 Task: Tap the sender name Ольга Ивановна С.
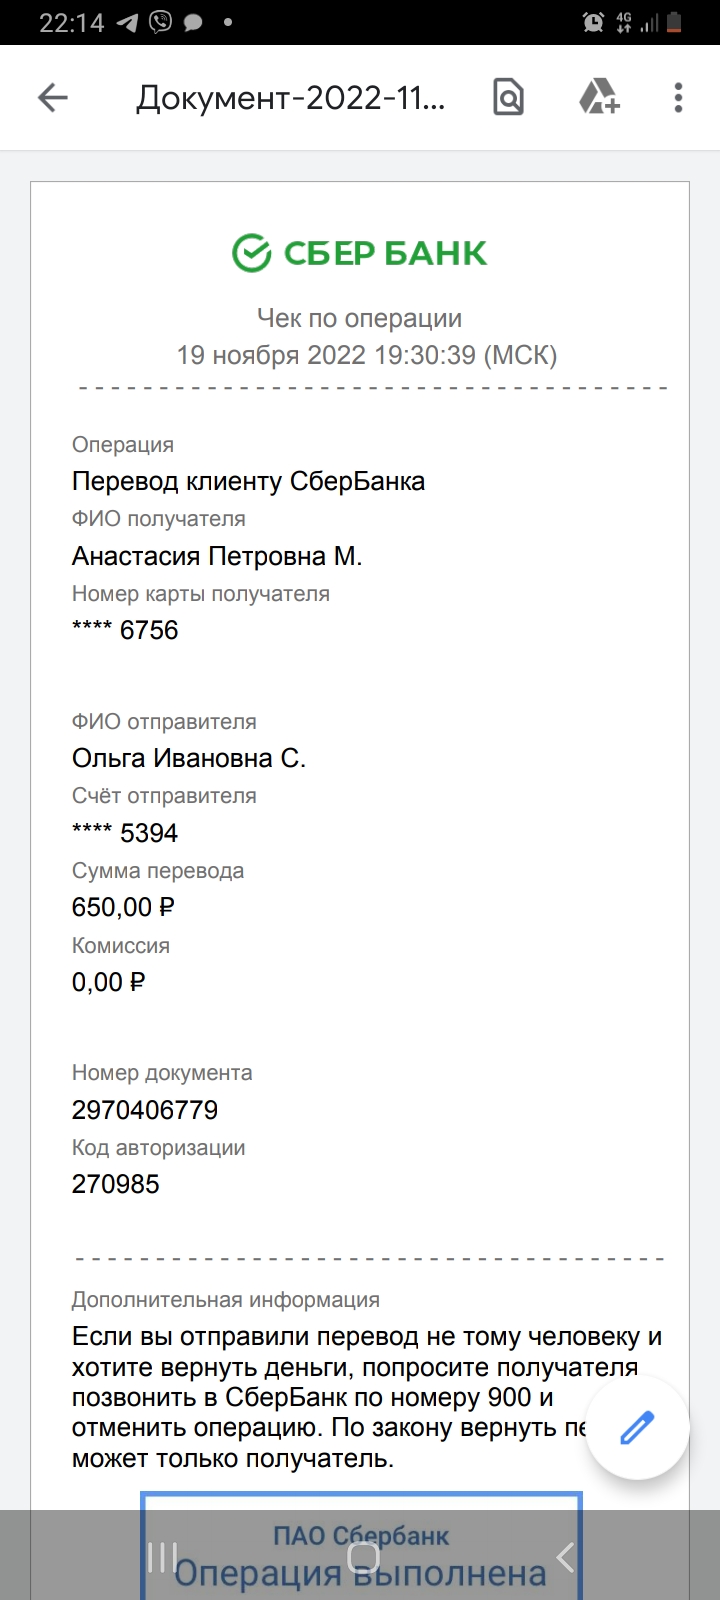(x=189, y=758)
